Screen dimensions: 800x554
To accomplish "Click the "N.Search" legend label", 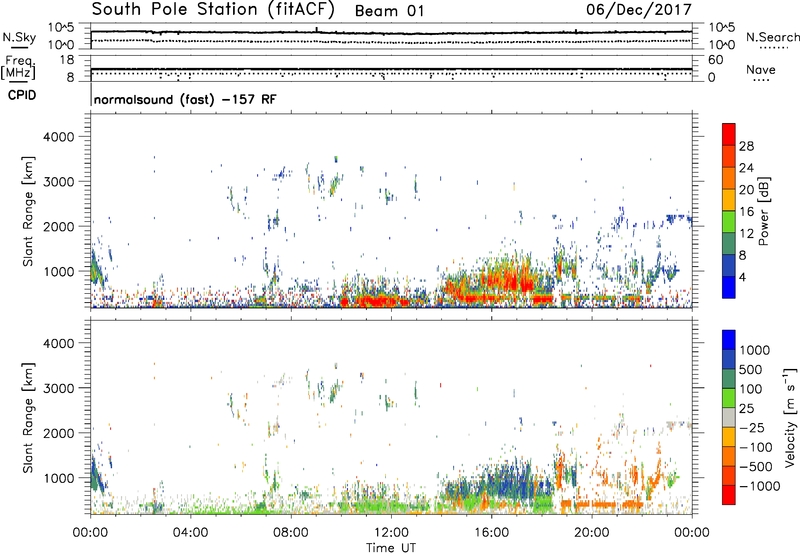I will tap(772, 37).
